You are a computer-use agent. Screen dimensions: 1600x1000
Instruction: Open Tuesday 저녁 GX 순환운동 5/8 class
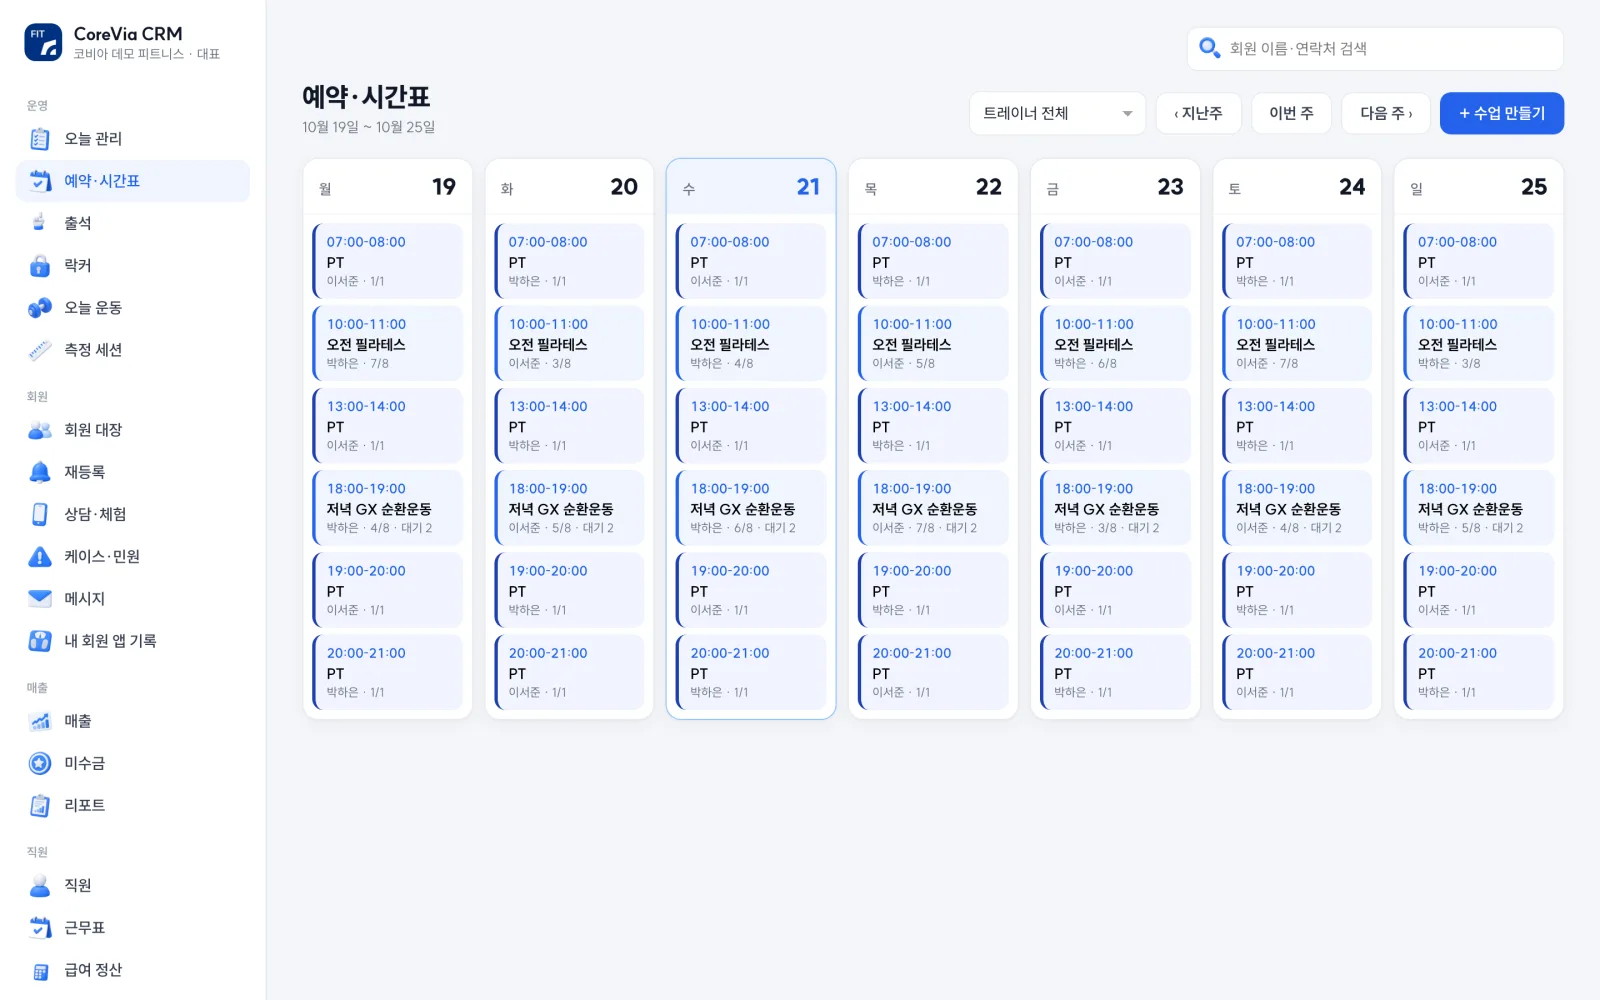[x=569, y=508]
